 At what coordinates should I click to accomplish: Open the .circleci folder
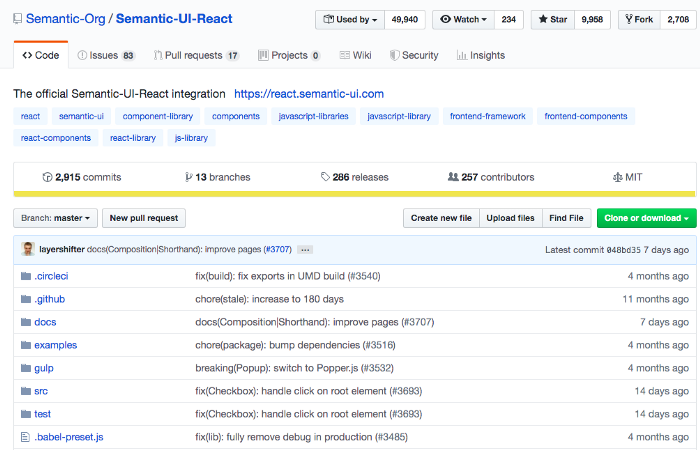click(51, 276)
